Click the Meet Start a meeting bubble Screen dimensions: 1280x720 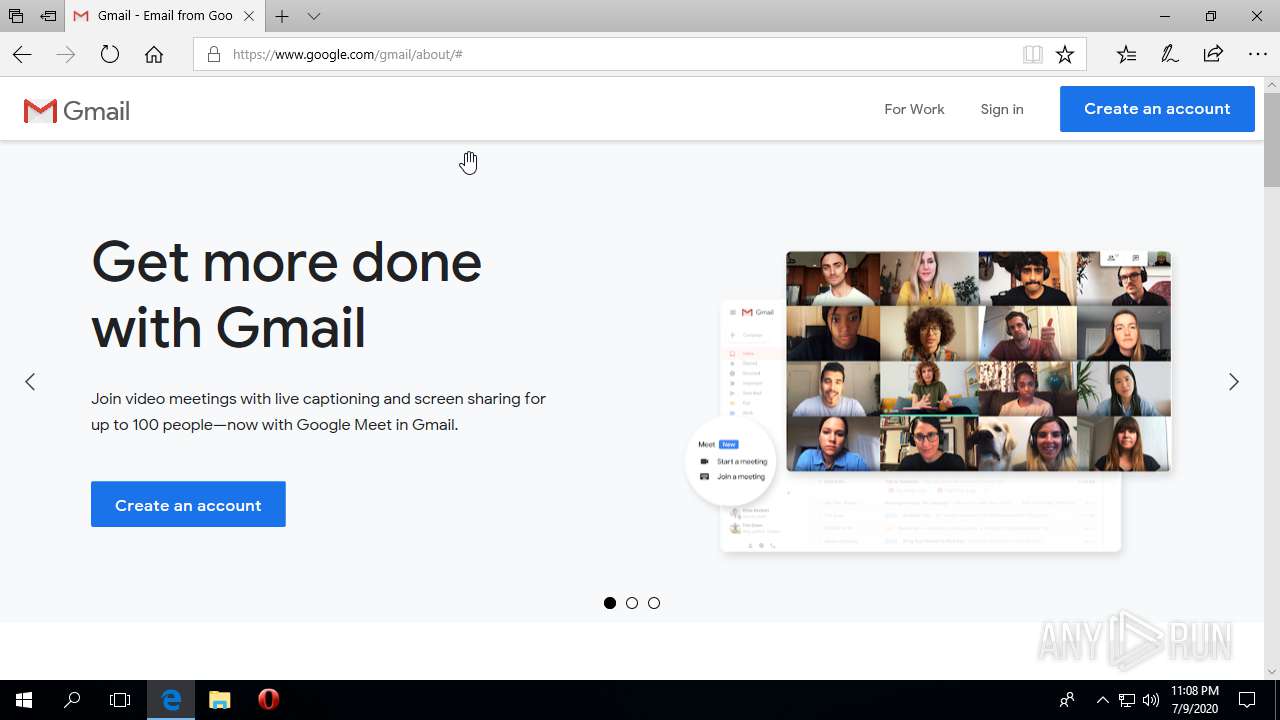[x=732, y=461]
